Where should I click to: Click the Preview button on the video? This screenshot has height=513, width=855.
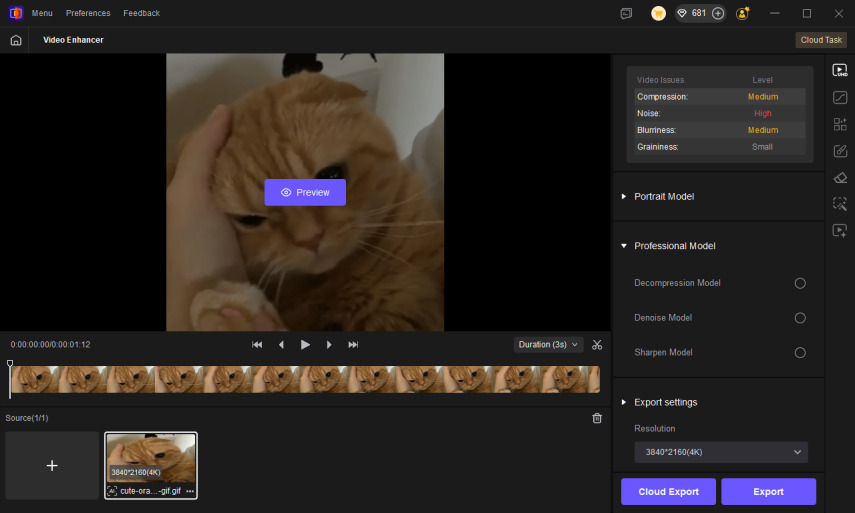(305, 192)
